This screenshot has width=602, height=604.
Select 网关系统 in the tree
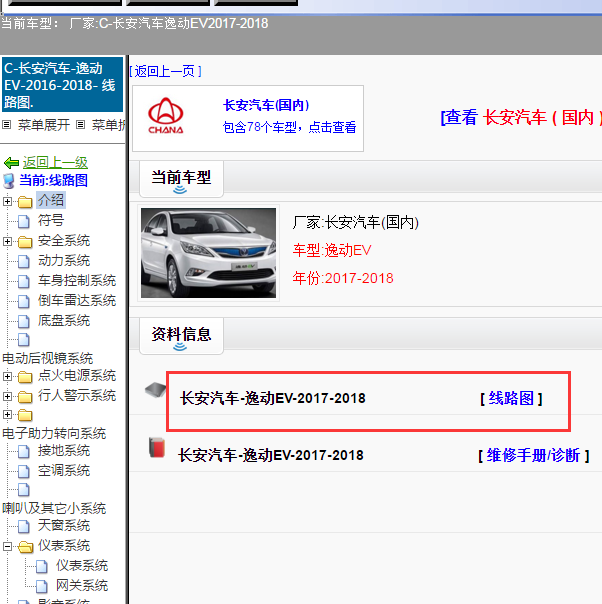[x=82, y=586]
